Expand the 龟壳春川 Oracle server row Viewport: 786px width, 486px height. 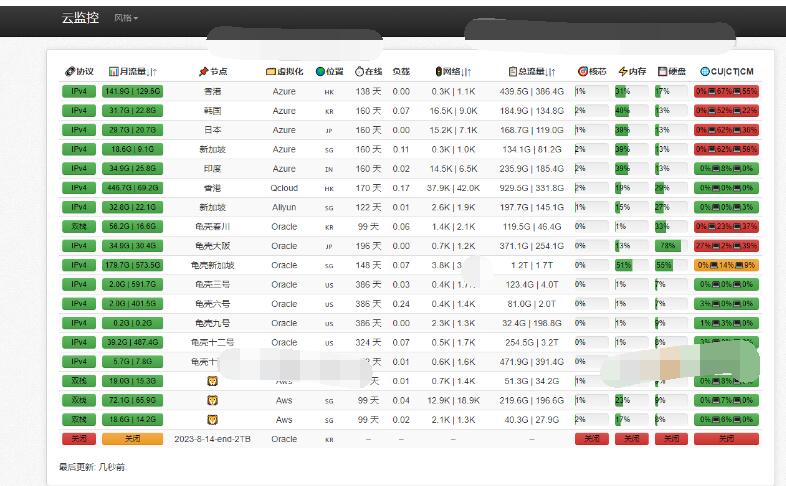click(212, 227)
